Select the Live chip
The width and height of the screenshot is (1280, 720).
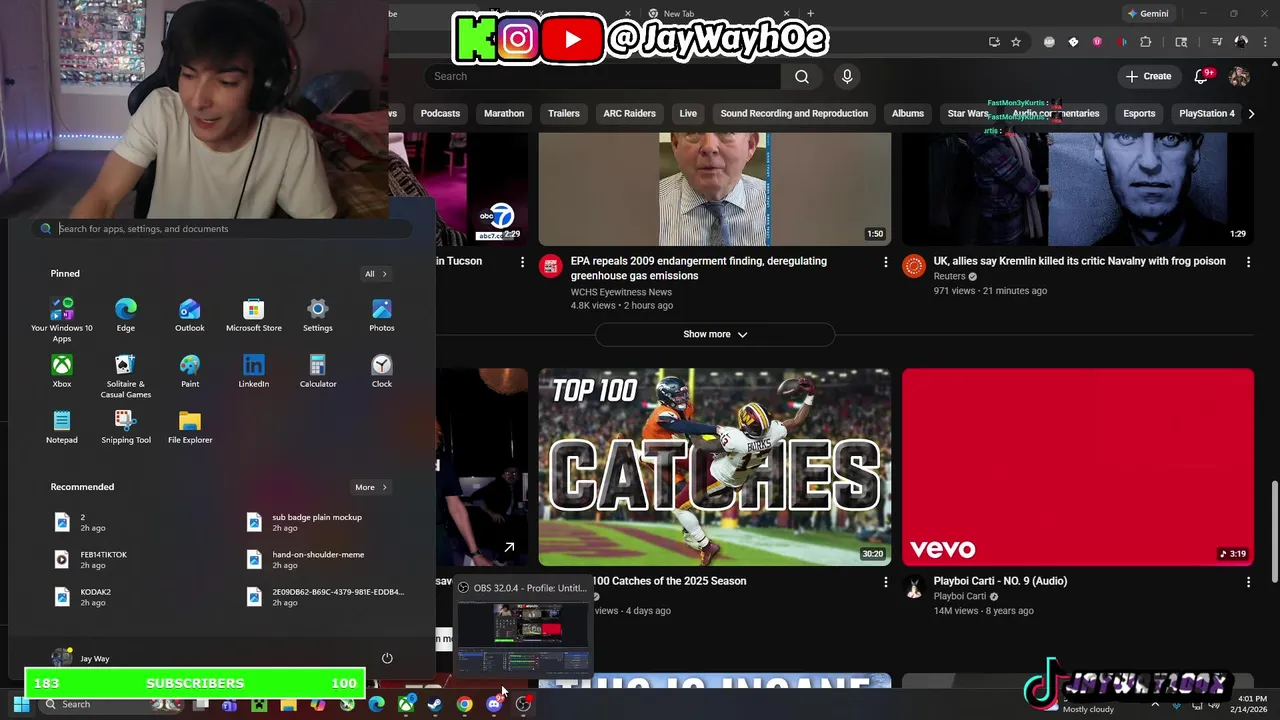coord(688,113)
